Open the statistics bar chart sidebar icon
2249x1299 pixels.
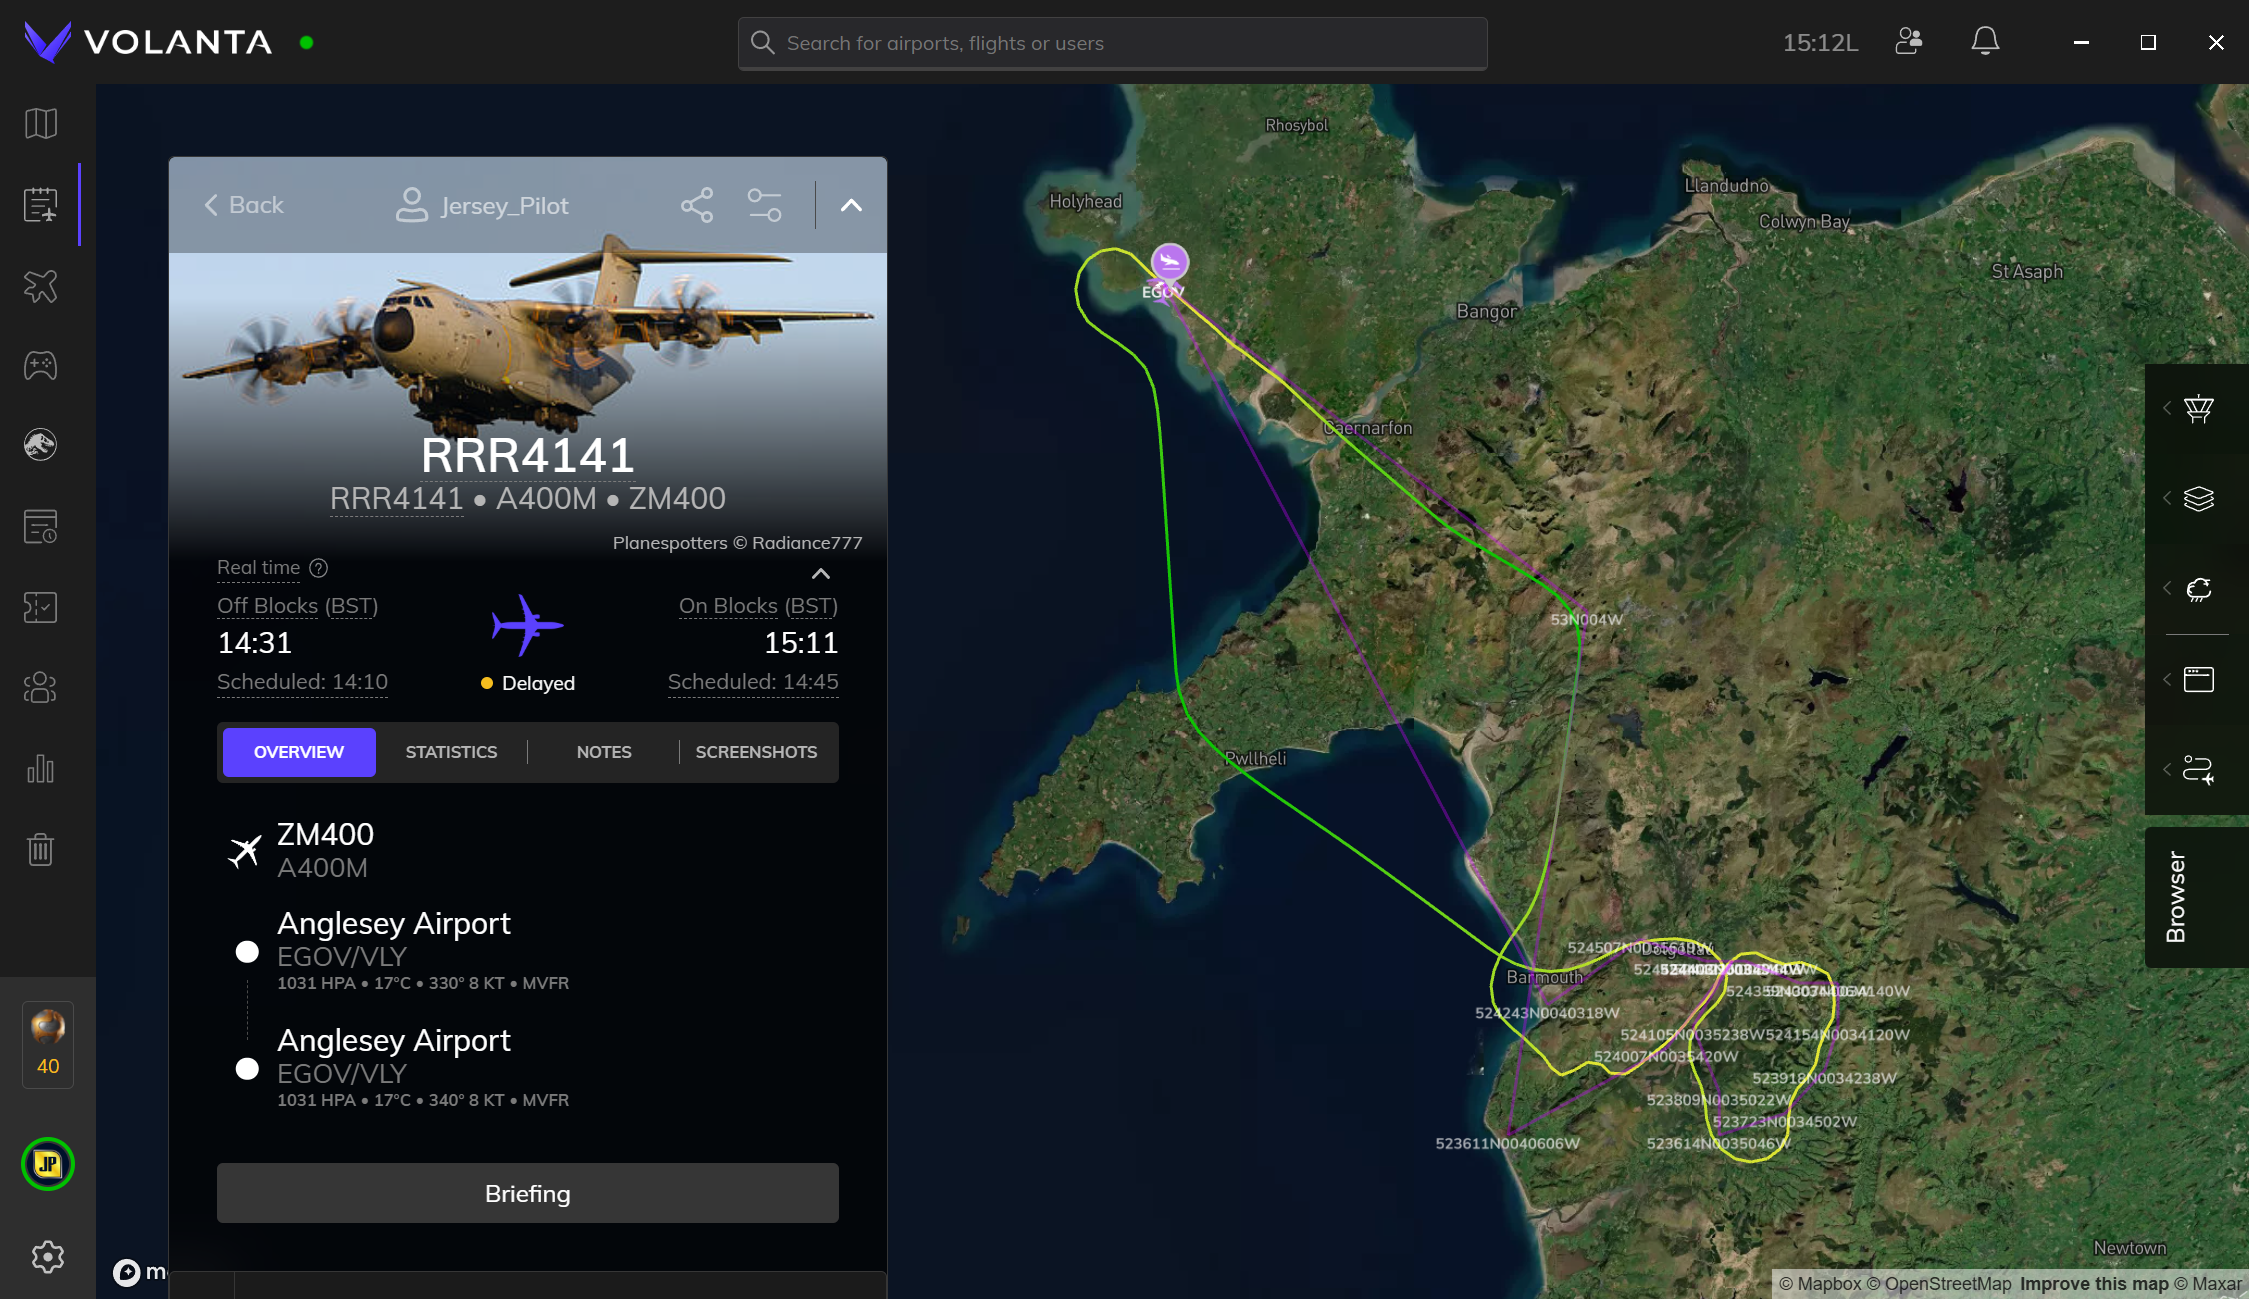(41, 769)
